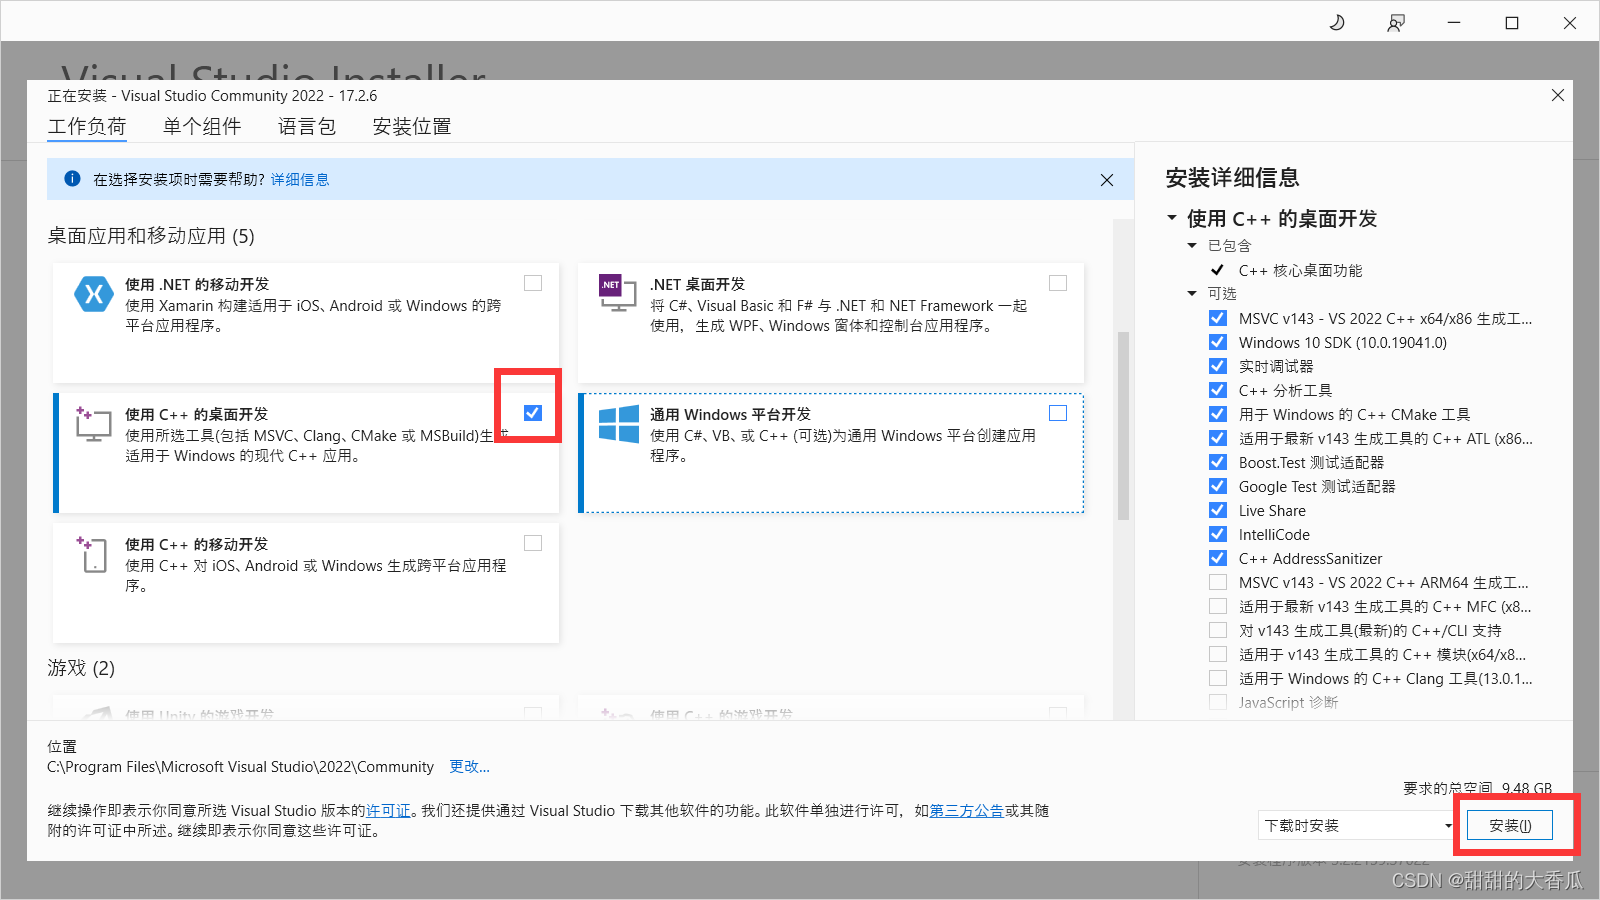Click the install path C:\Program Files text

(240, 767)
